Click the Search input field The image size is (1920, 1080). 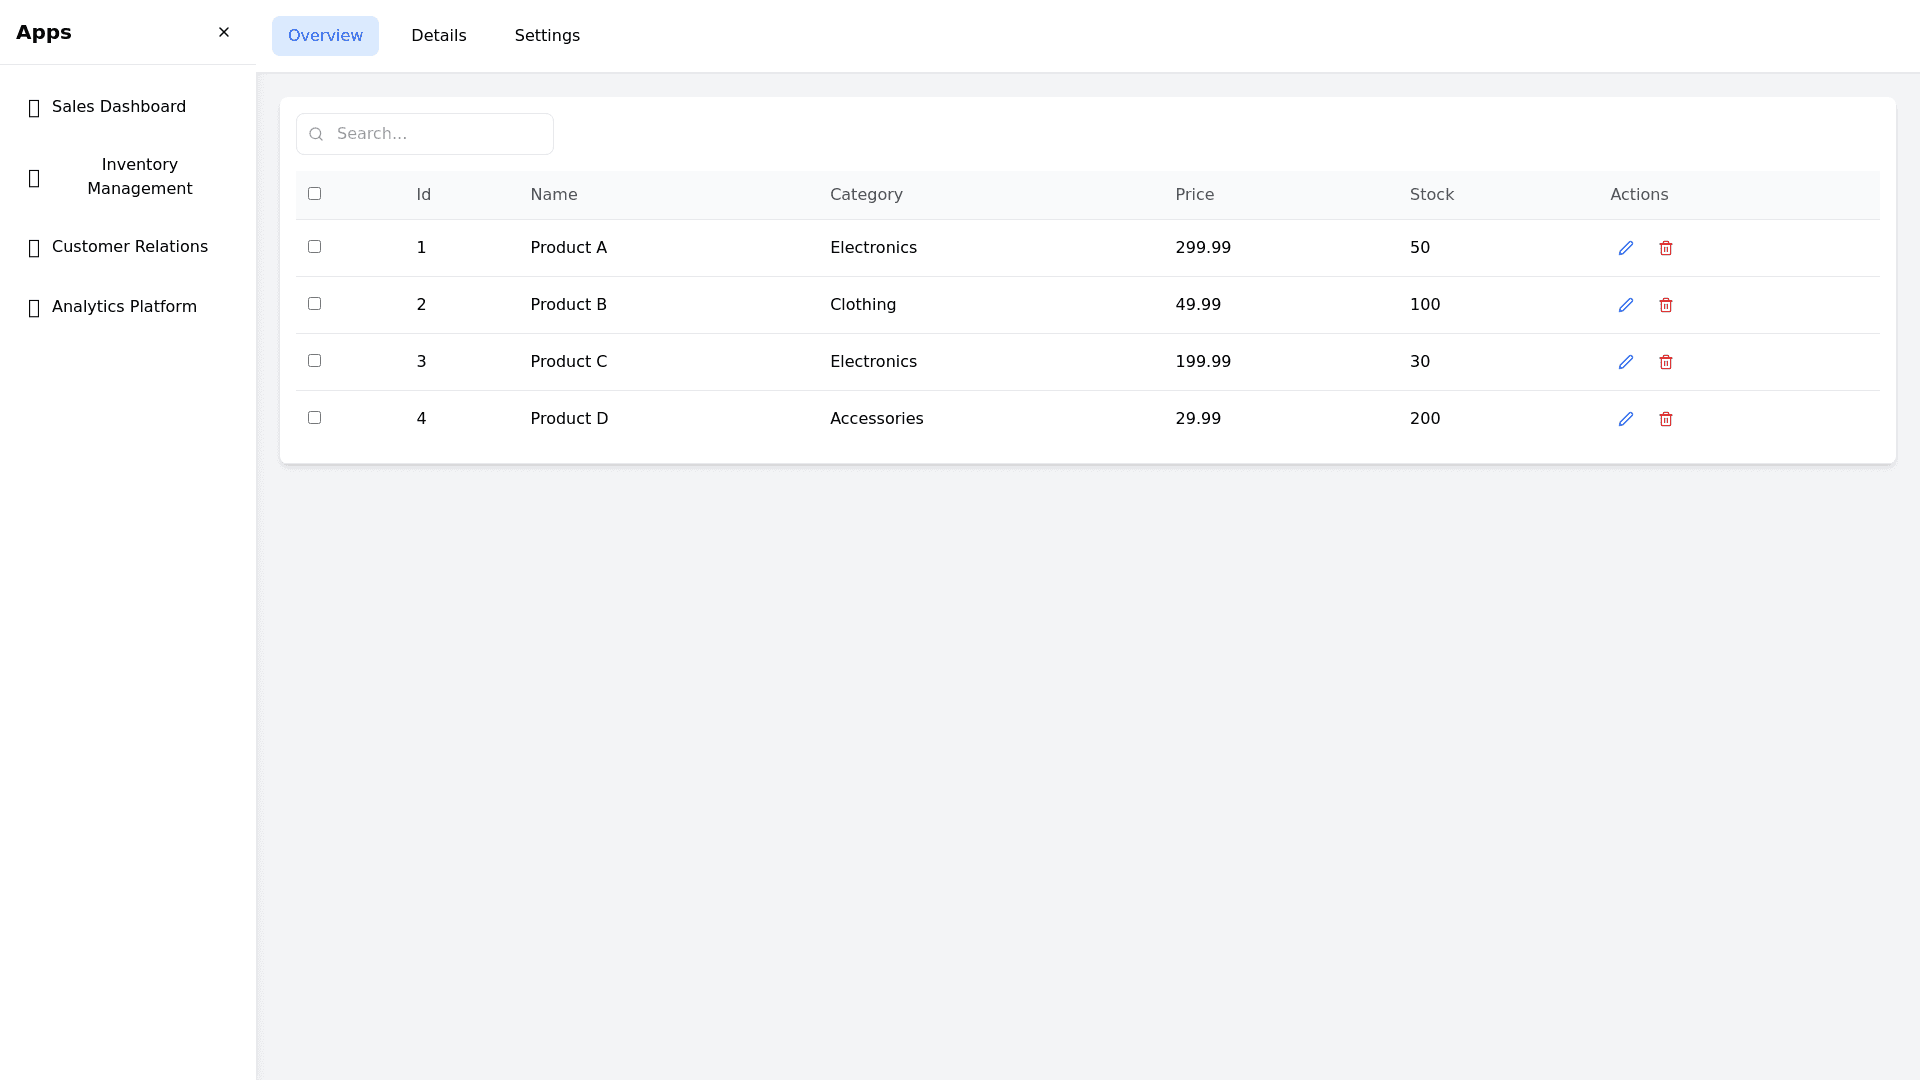tap(440, 134)
